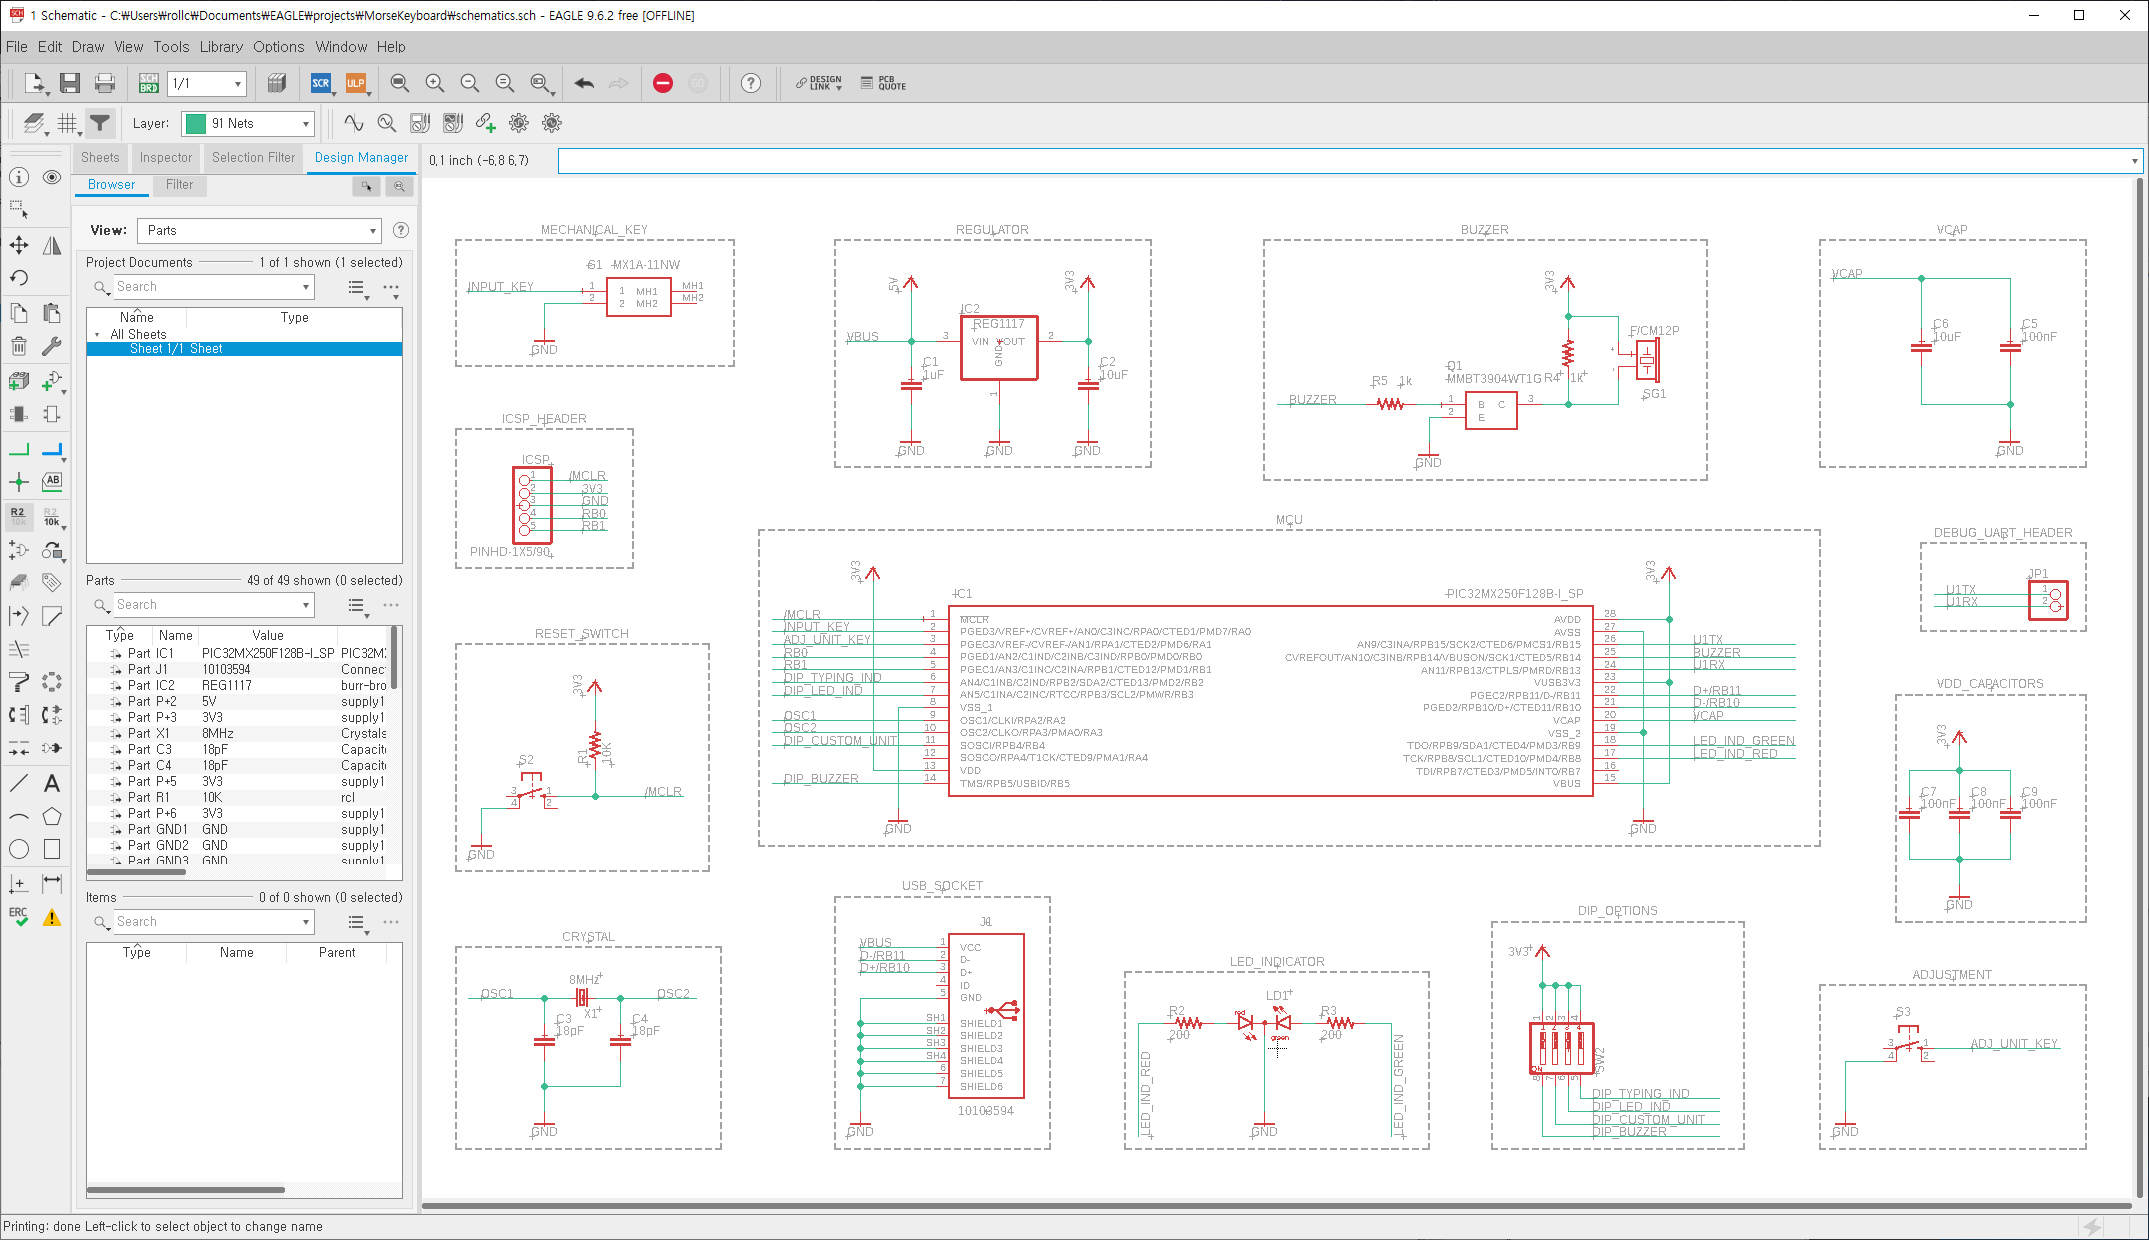Switch to the Filter sub-tab

[180, 184]
